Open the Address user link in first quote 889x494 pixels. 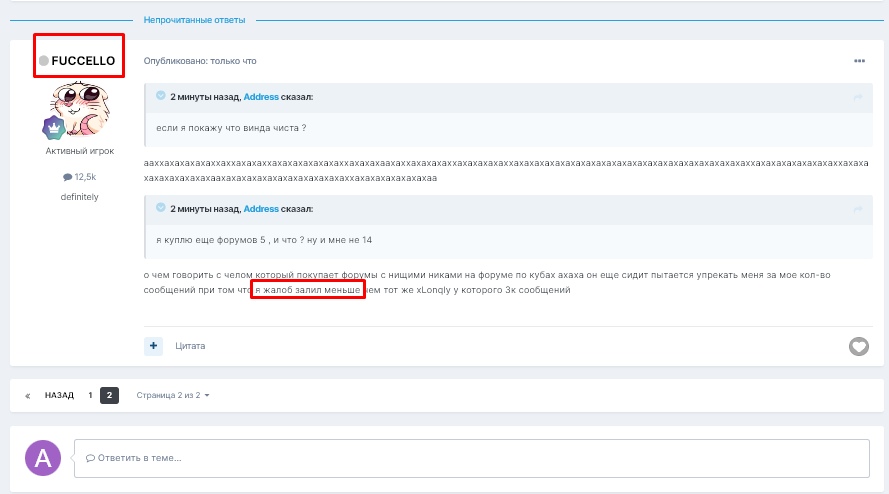261,97
